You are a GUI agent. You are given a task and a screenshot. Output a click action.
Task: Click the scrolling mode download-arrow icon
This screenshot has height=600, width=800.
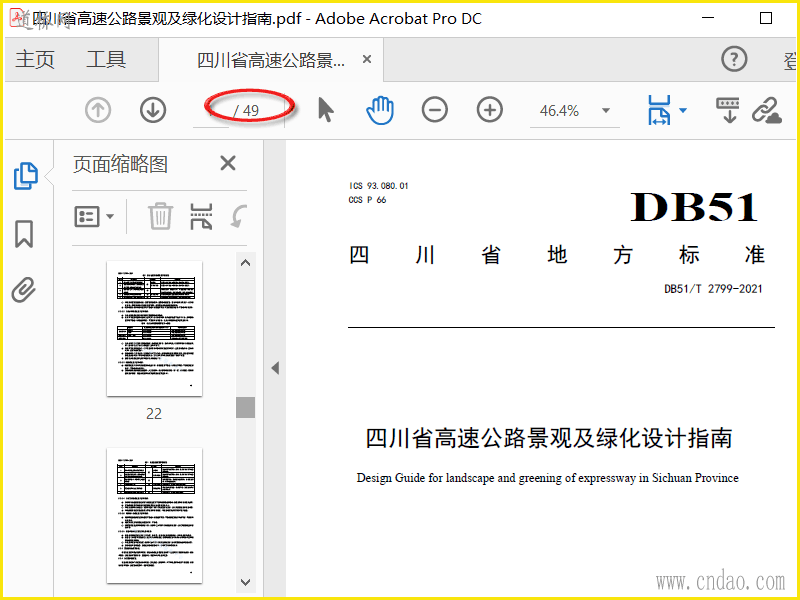coord(728,110)
